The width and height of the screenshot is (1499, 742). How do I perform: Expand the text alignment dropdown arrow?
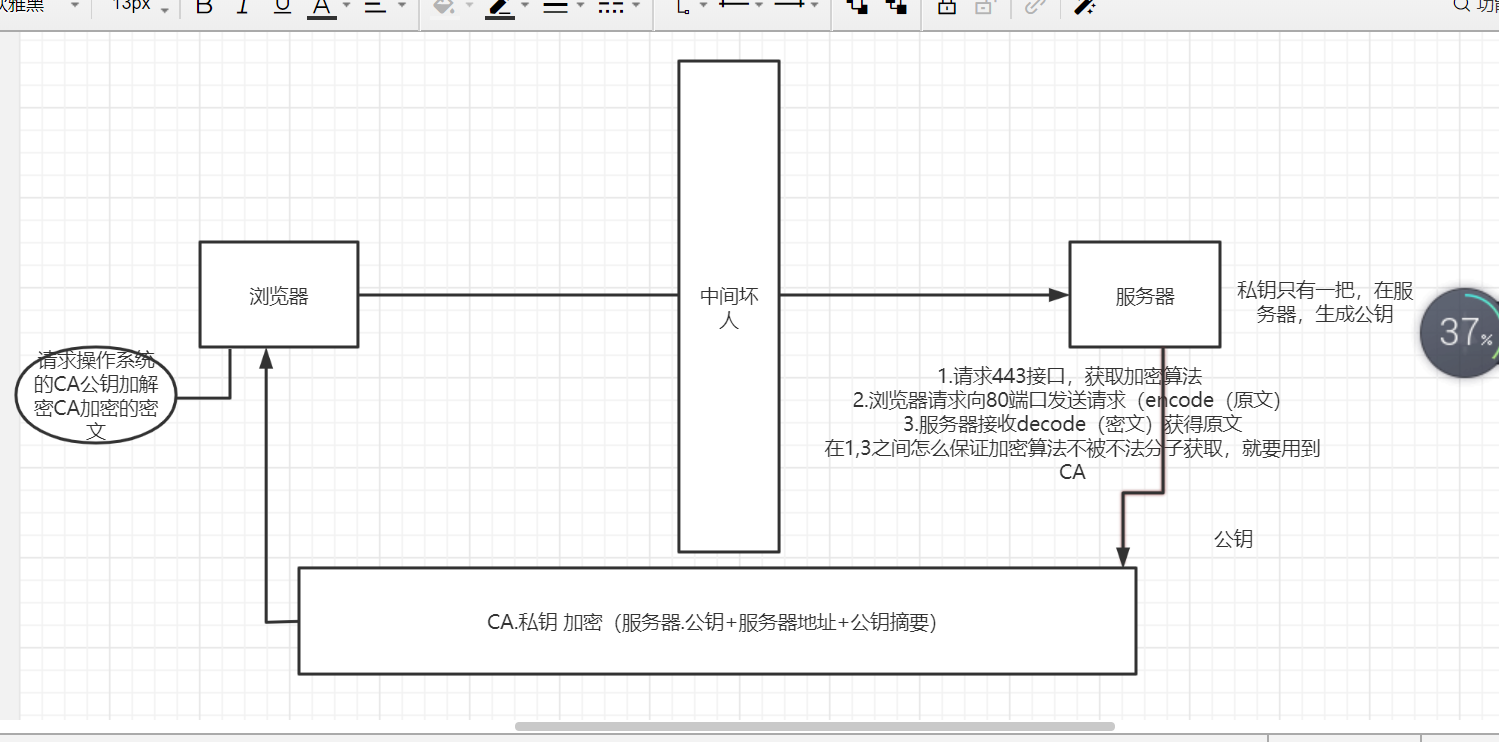coord(401,5)
